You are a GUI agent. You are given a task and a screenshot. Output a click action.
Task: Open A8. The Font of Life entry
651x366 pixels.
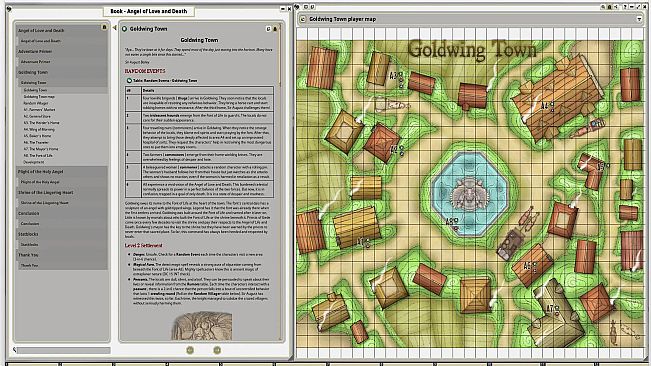pyautogui.click(x=38, y=156)
